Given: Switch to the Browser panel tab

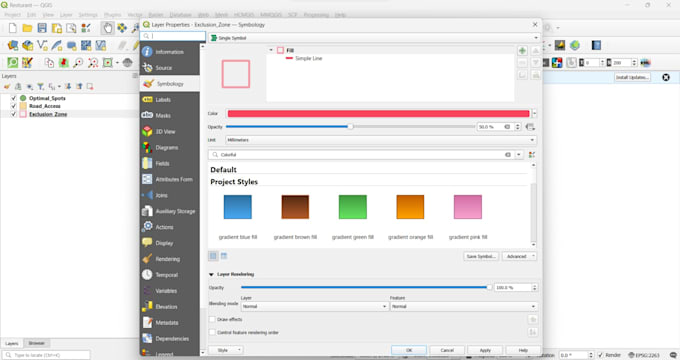Looking at the screenshot, I should (x=36, y=343).
